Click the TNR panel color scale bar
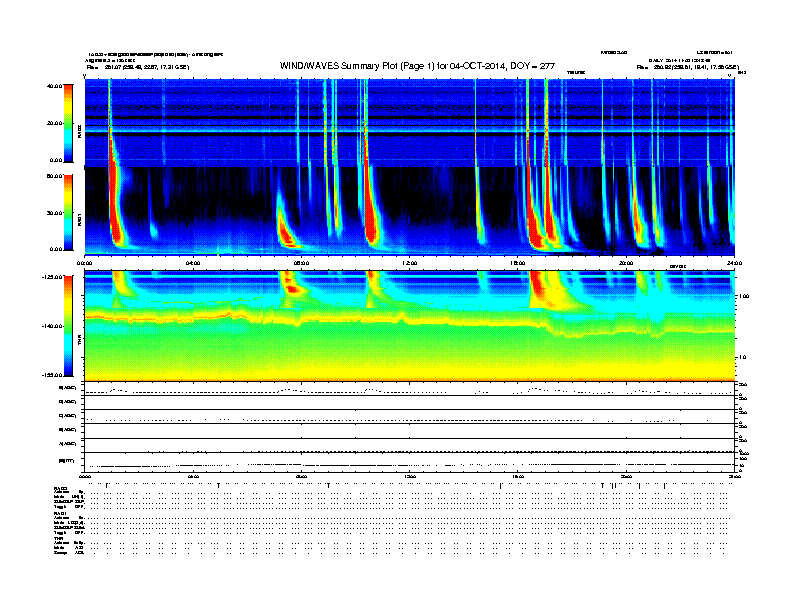 68,326
